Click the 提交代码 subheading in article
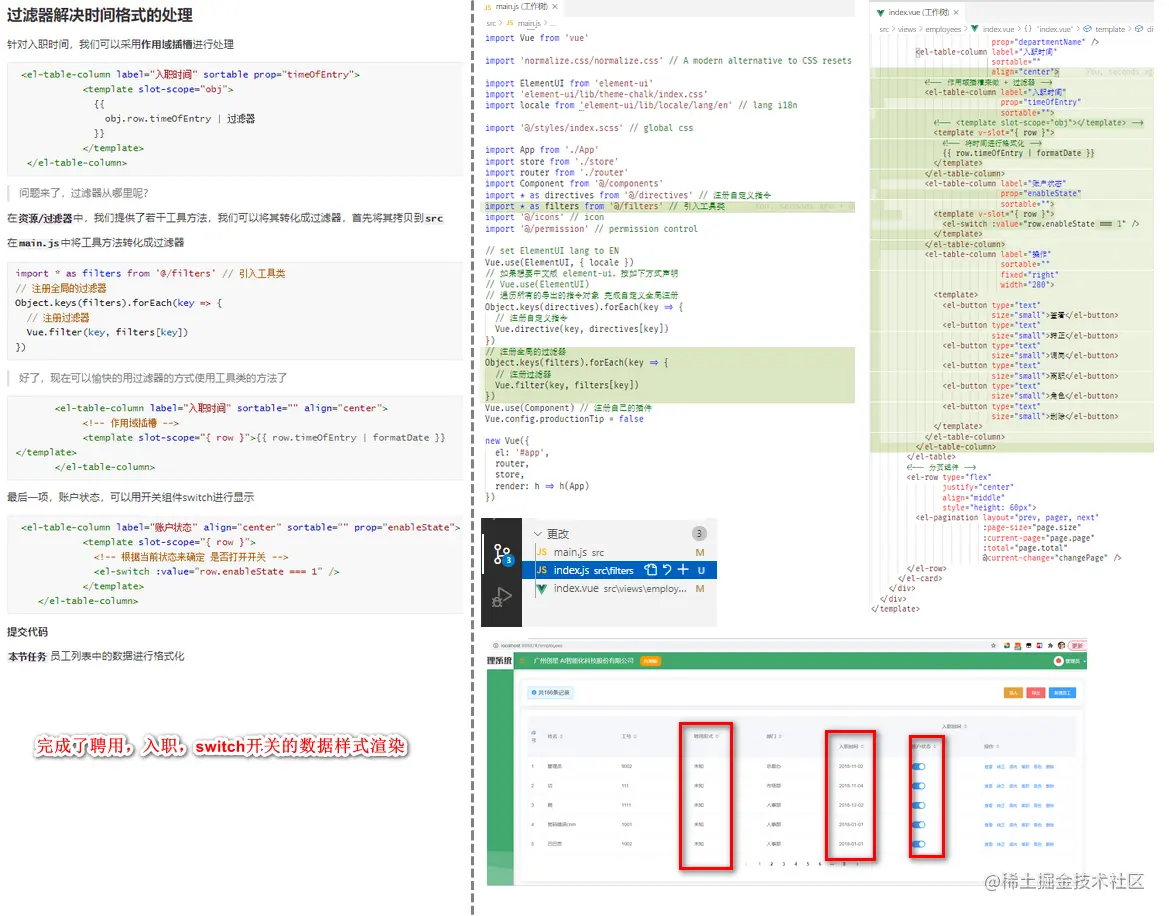 pos(28,632)
